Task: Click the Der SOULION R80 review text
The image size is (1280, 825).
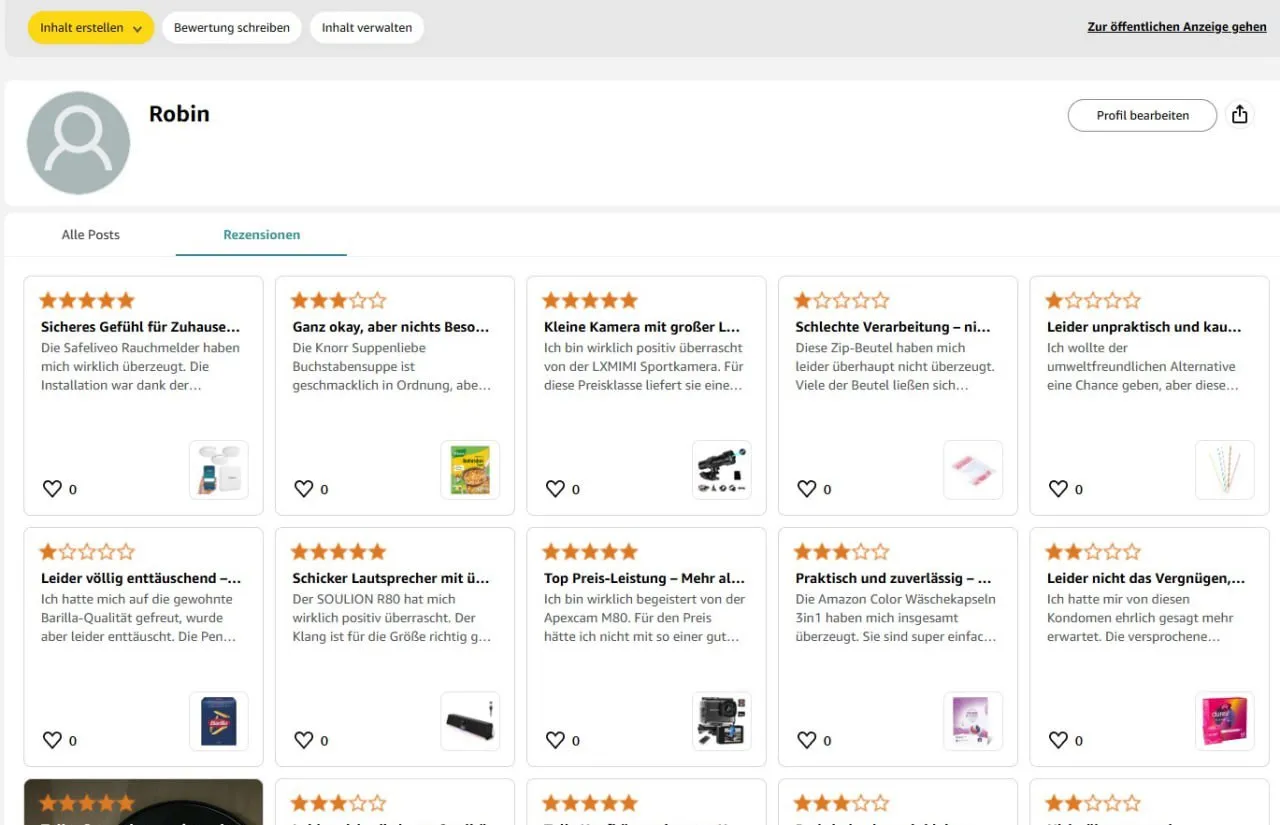Action: pos(391,618)
